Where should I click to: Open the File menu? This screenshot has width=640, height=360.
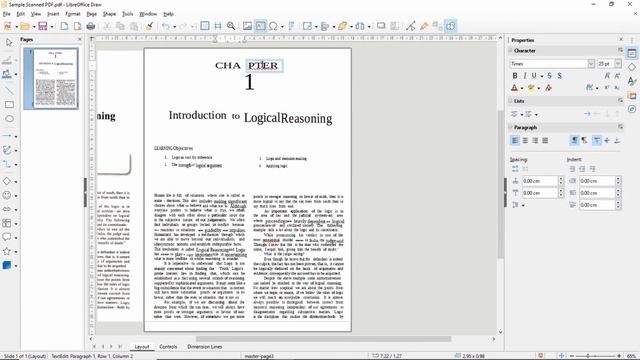tap(7, 14)
